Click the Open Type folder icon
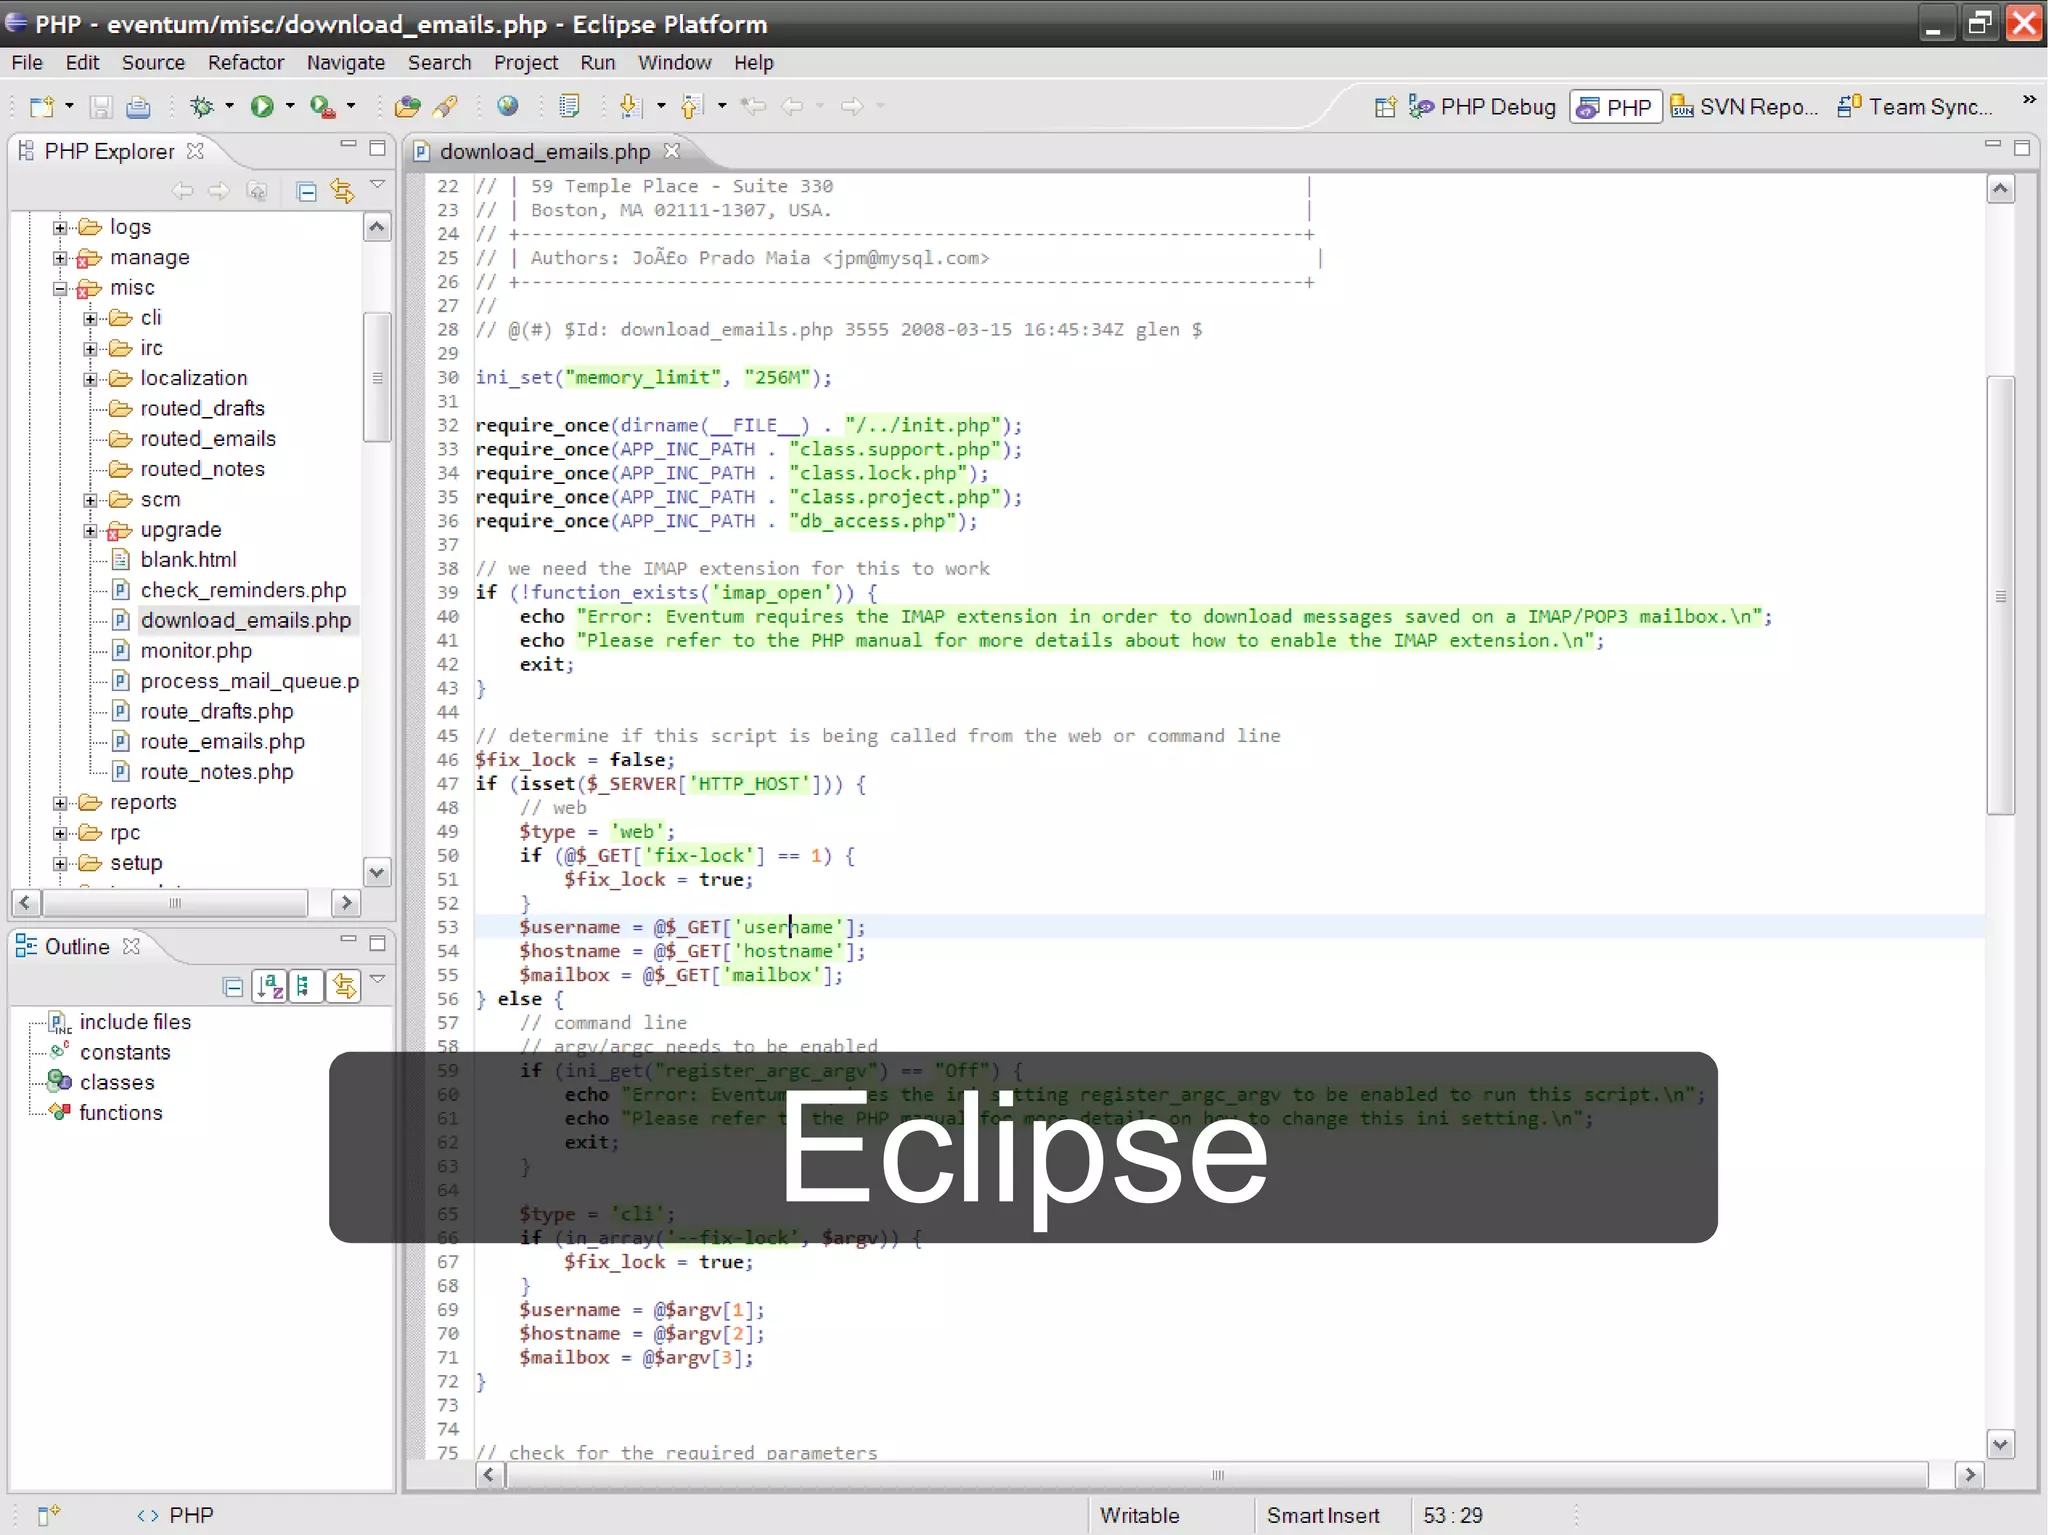The image size is (2048, 1535). (x=407, y=106)
